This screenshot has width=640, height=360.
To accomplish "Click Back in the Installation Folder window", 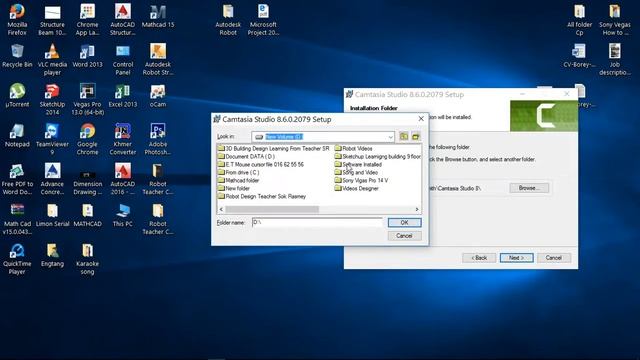I will (x=479, y=258).
